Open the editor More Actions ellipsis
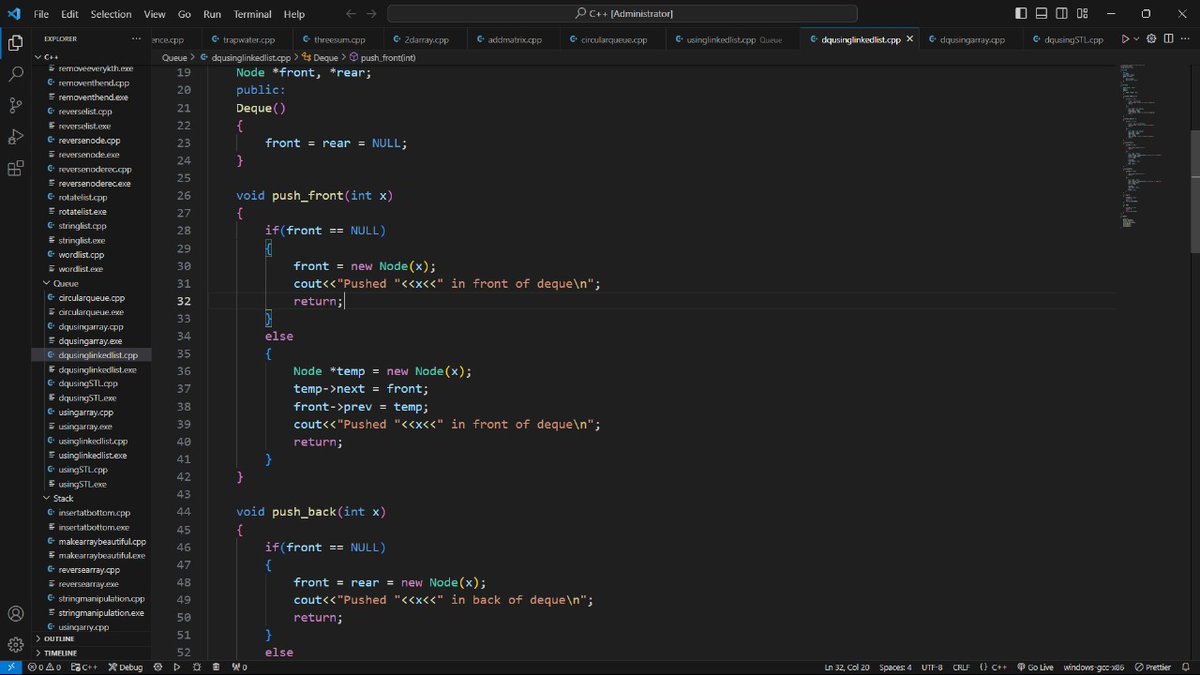 [1186, 40]
